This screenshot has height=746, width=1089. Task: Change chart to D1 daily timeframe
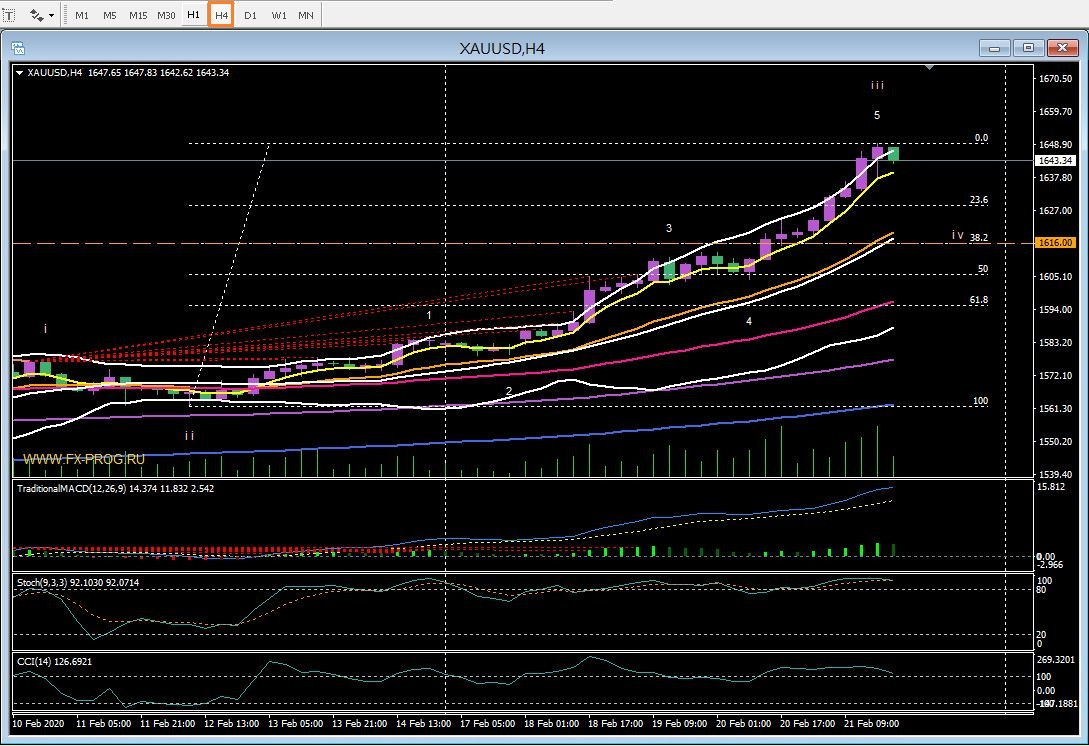click(x=250, y=16)
